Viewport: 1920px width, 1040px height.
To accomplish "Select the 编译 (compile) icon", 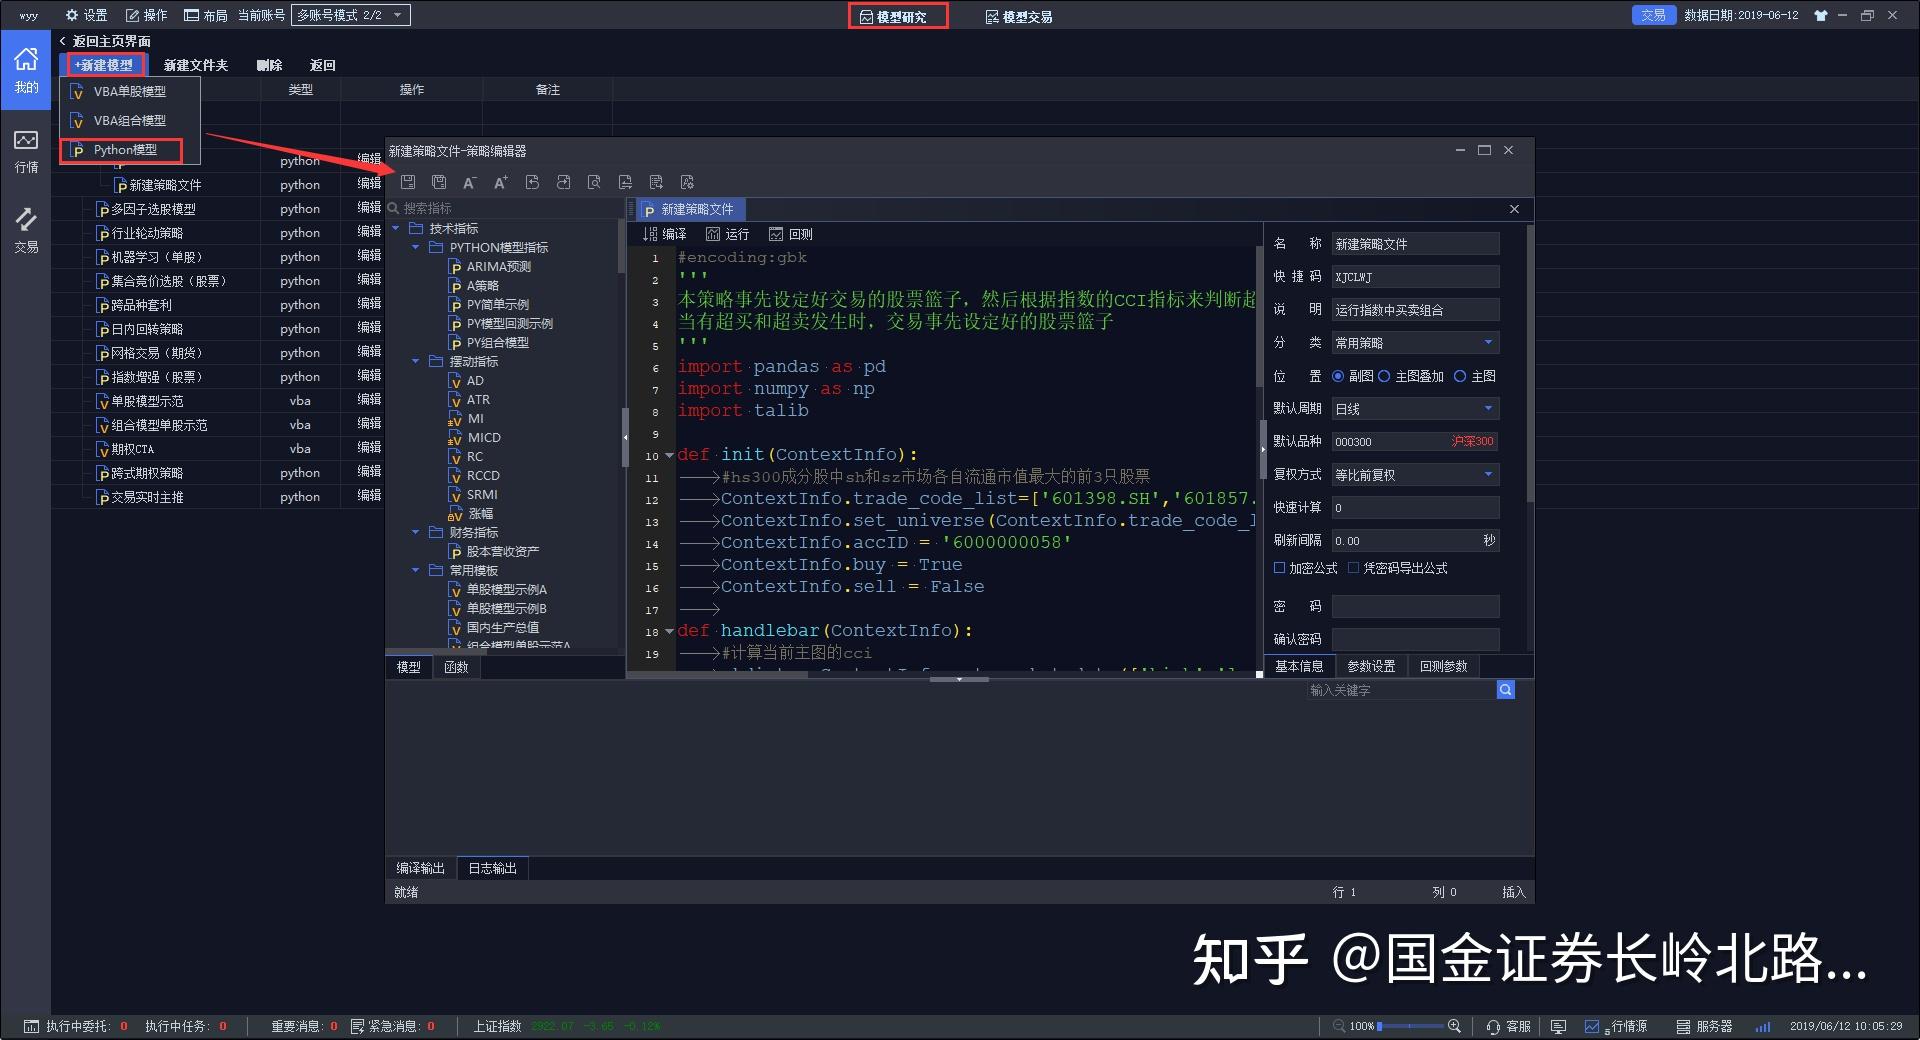I will (x=665, y=233).
